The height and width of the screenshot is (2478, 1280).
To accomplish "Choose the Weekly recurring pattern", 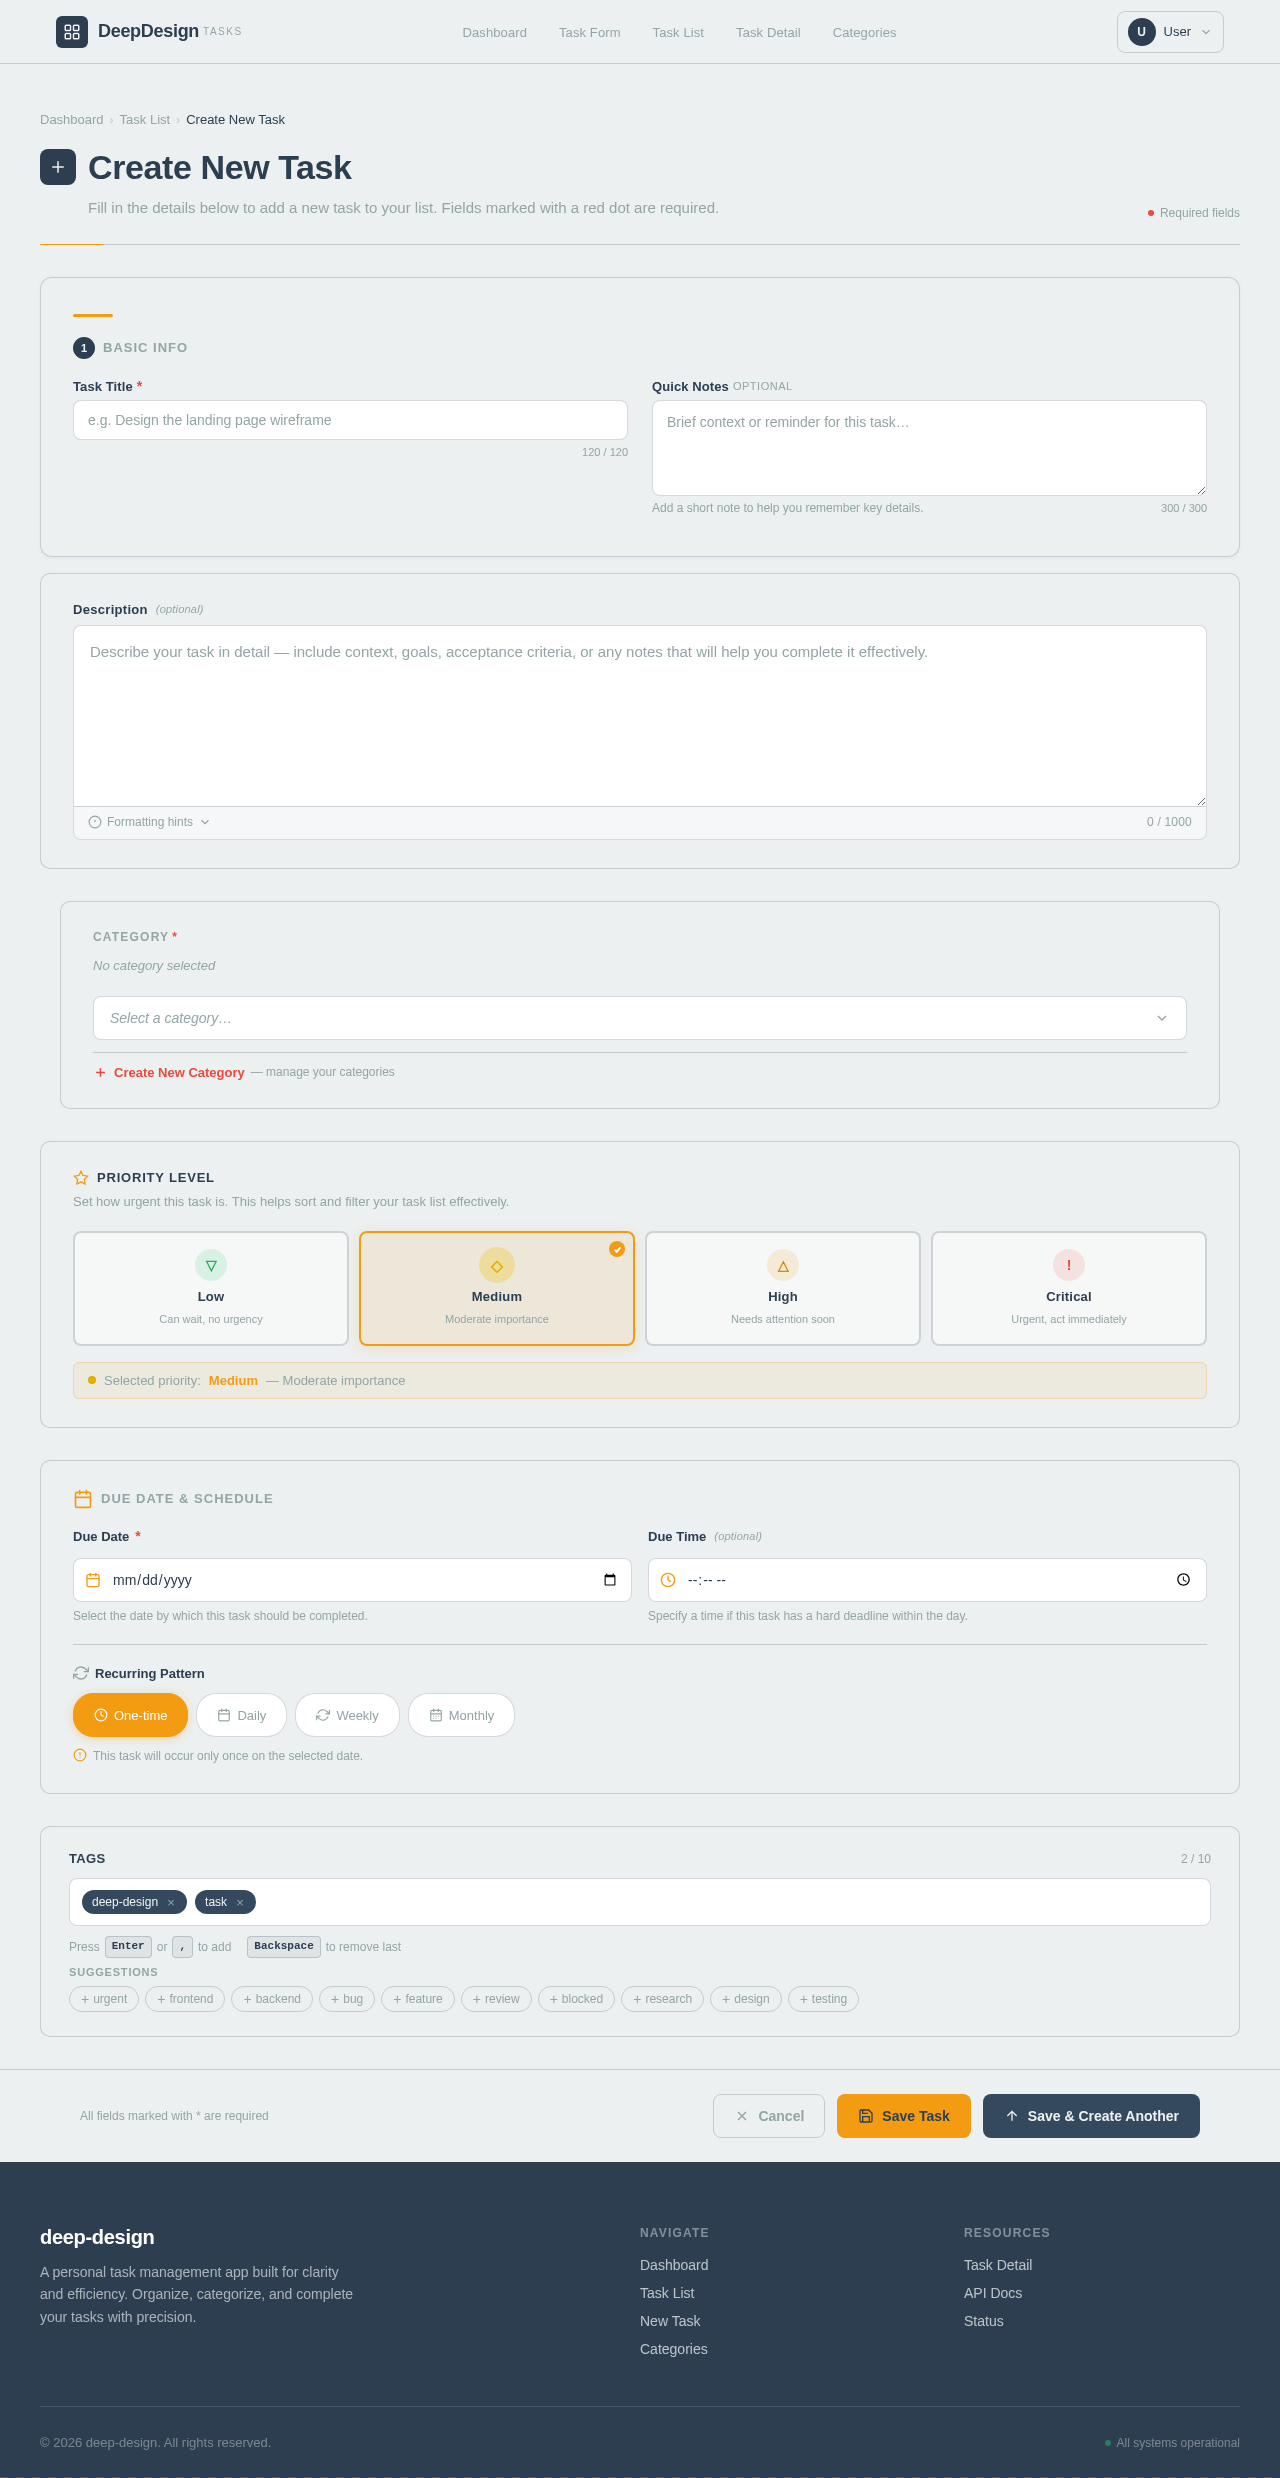I will point(347,1715).
